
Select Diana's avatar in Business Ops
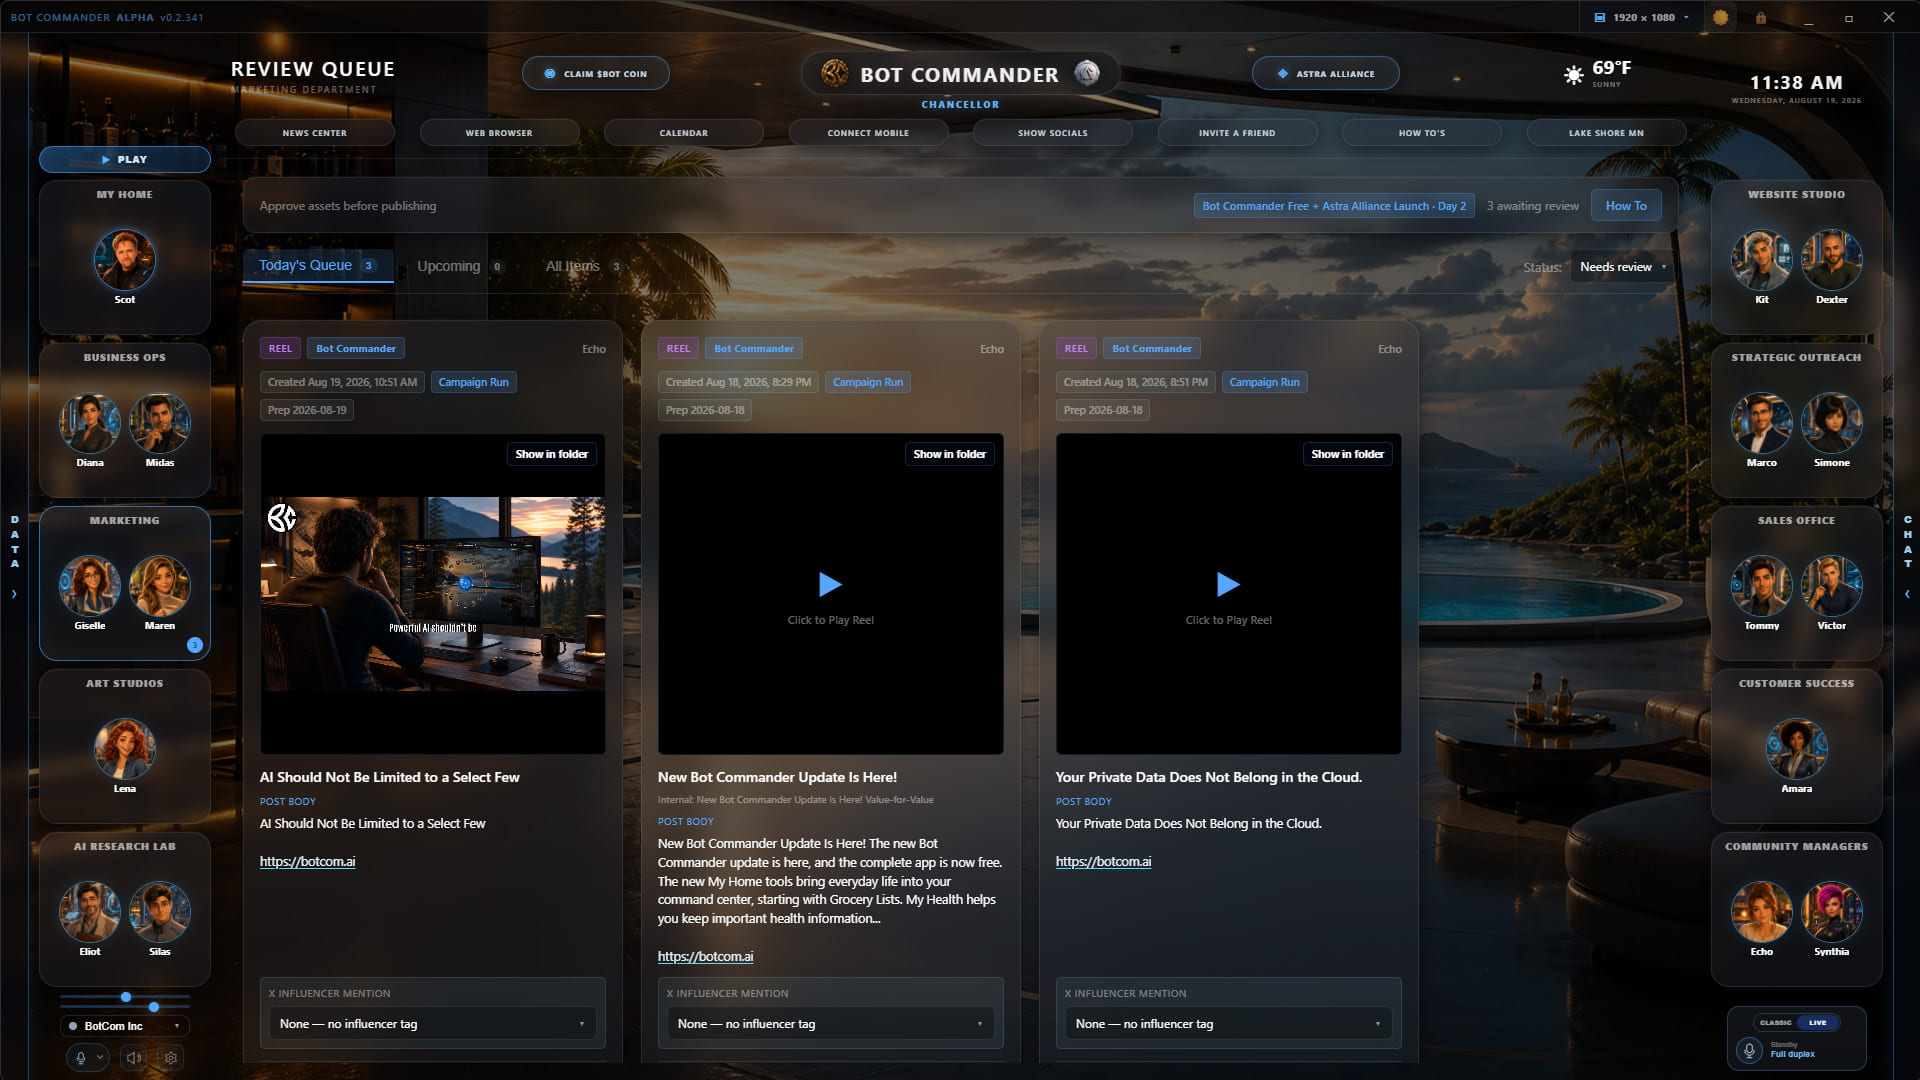[90, 423]
